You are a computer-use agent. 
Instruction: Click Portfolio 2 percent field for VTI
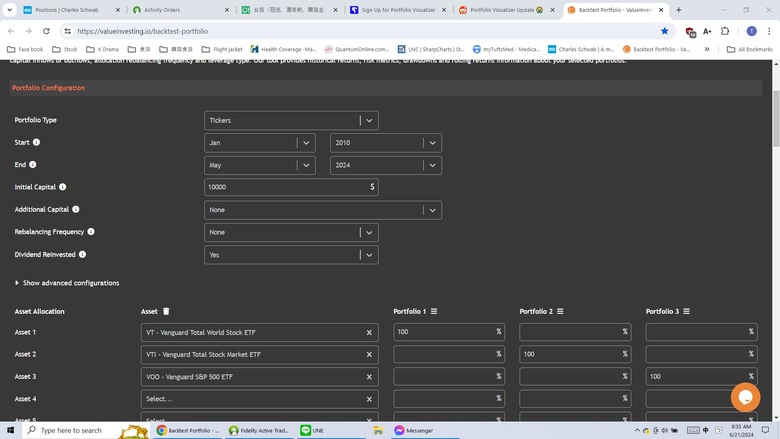tap(575, 354)
